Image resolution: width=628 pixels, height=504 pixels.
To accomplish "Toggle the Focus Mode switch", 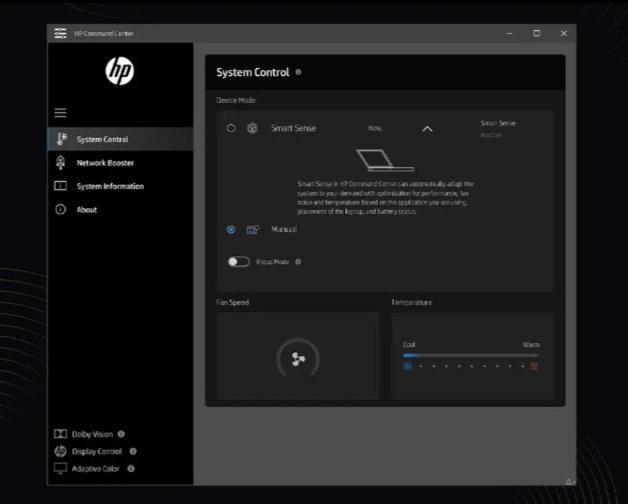I will pos(239,262).
